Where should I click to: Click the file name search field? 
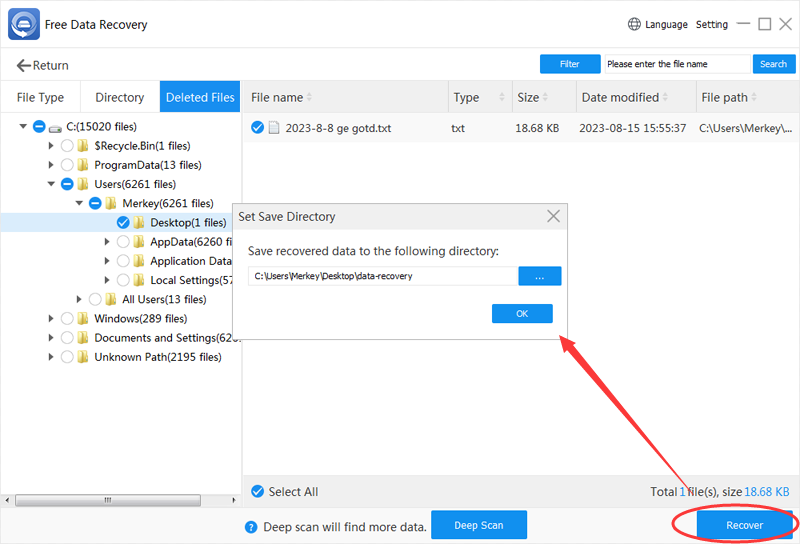pyautogui.click(x=677, y=64)
